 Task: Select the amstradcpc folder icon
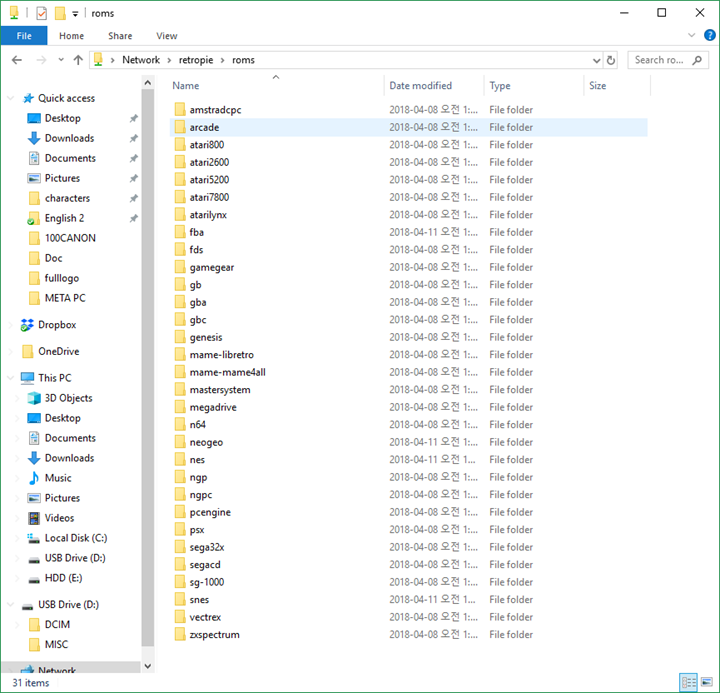coord(180,110)
